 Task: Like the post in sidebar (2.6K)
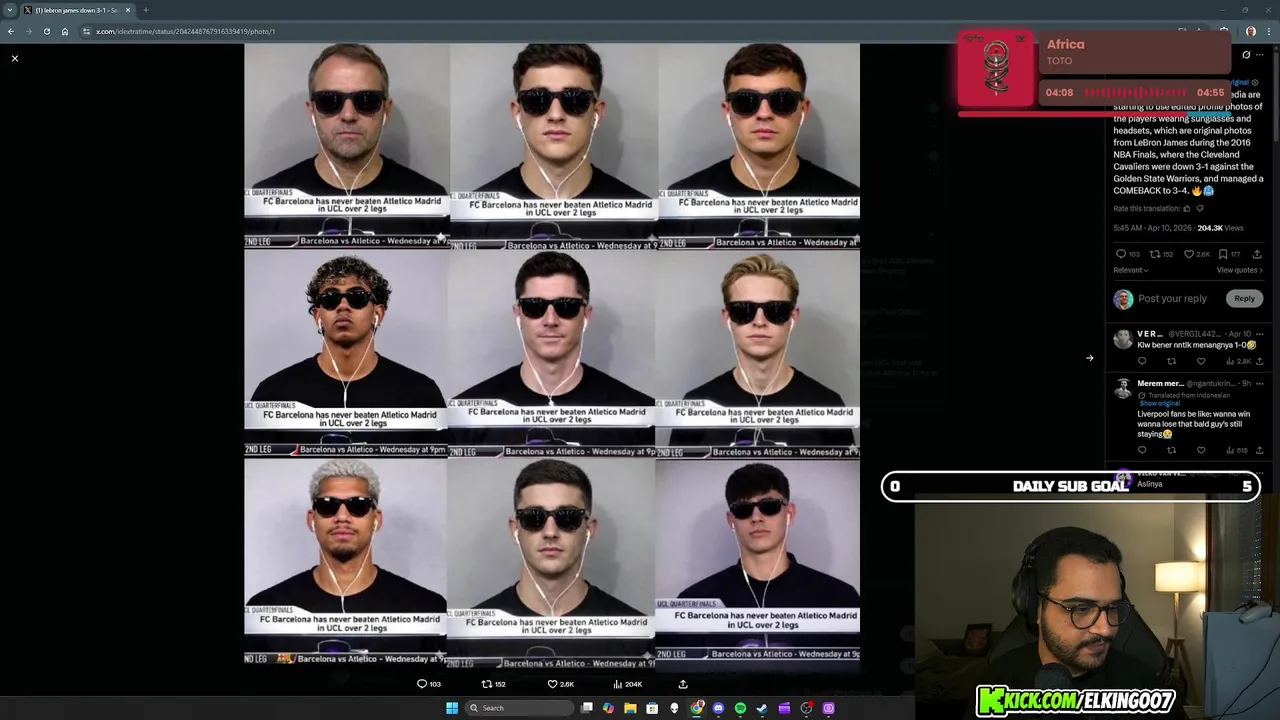click(1196, 254)
